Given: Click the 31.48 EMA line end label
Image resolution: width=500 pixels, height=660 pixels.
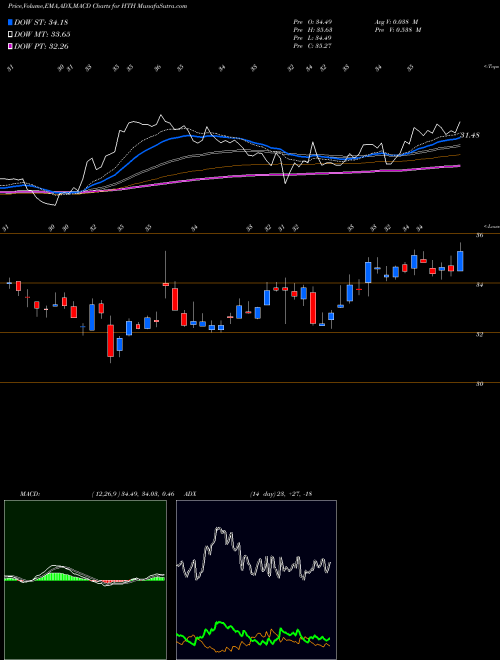Looking at the screenshot, I should pyautogui.click(x=470, y=136).
